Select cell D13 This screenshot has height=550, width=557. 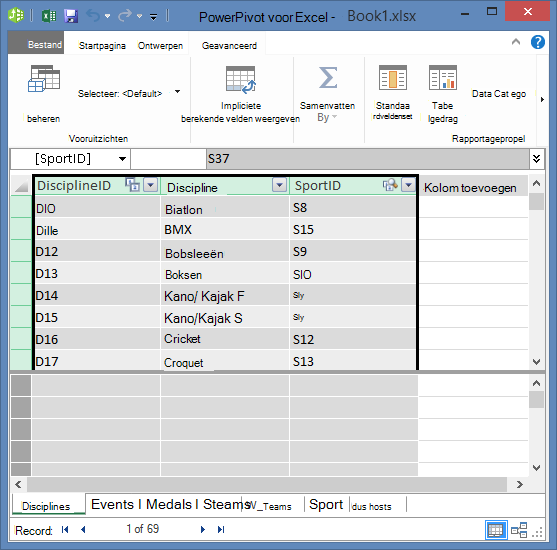click(x=97, y=273)
